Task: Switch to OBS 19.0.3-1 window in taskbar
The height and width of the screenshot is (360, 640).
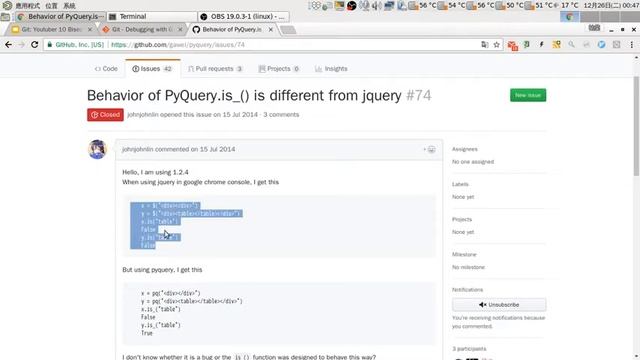Action: pyautogui.click(x=244, y=16)
